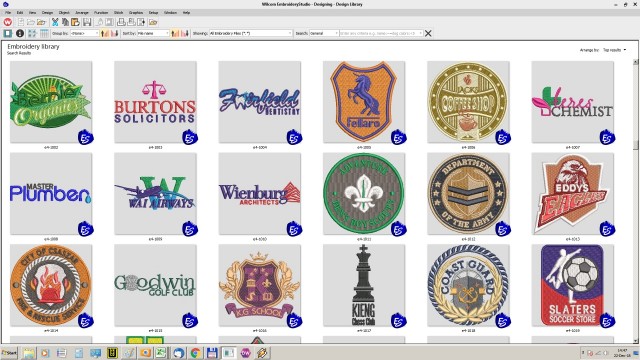This screenshot has width=640, height=360.
Task: Select the Jack's Coffee Shop design thumbnail
Action: (x=468, y=102)
